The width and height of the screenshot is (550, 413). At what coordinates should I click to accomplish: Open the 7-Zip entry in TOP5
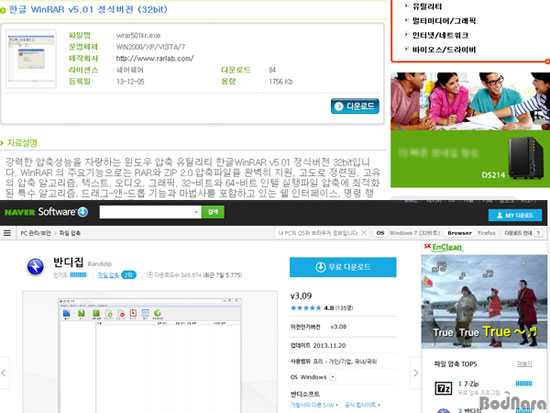tap(471, 384)
